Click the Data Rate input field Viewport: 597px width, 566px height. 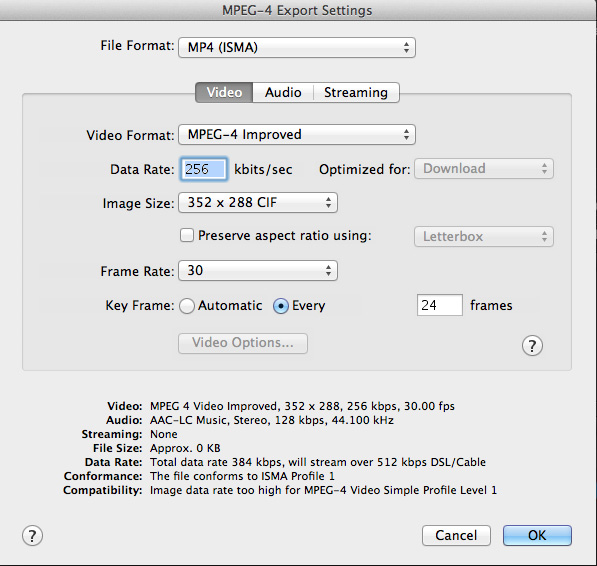click(x=204, y=169)
